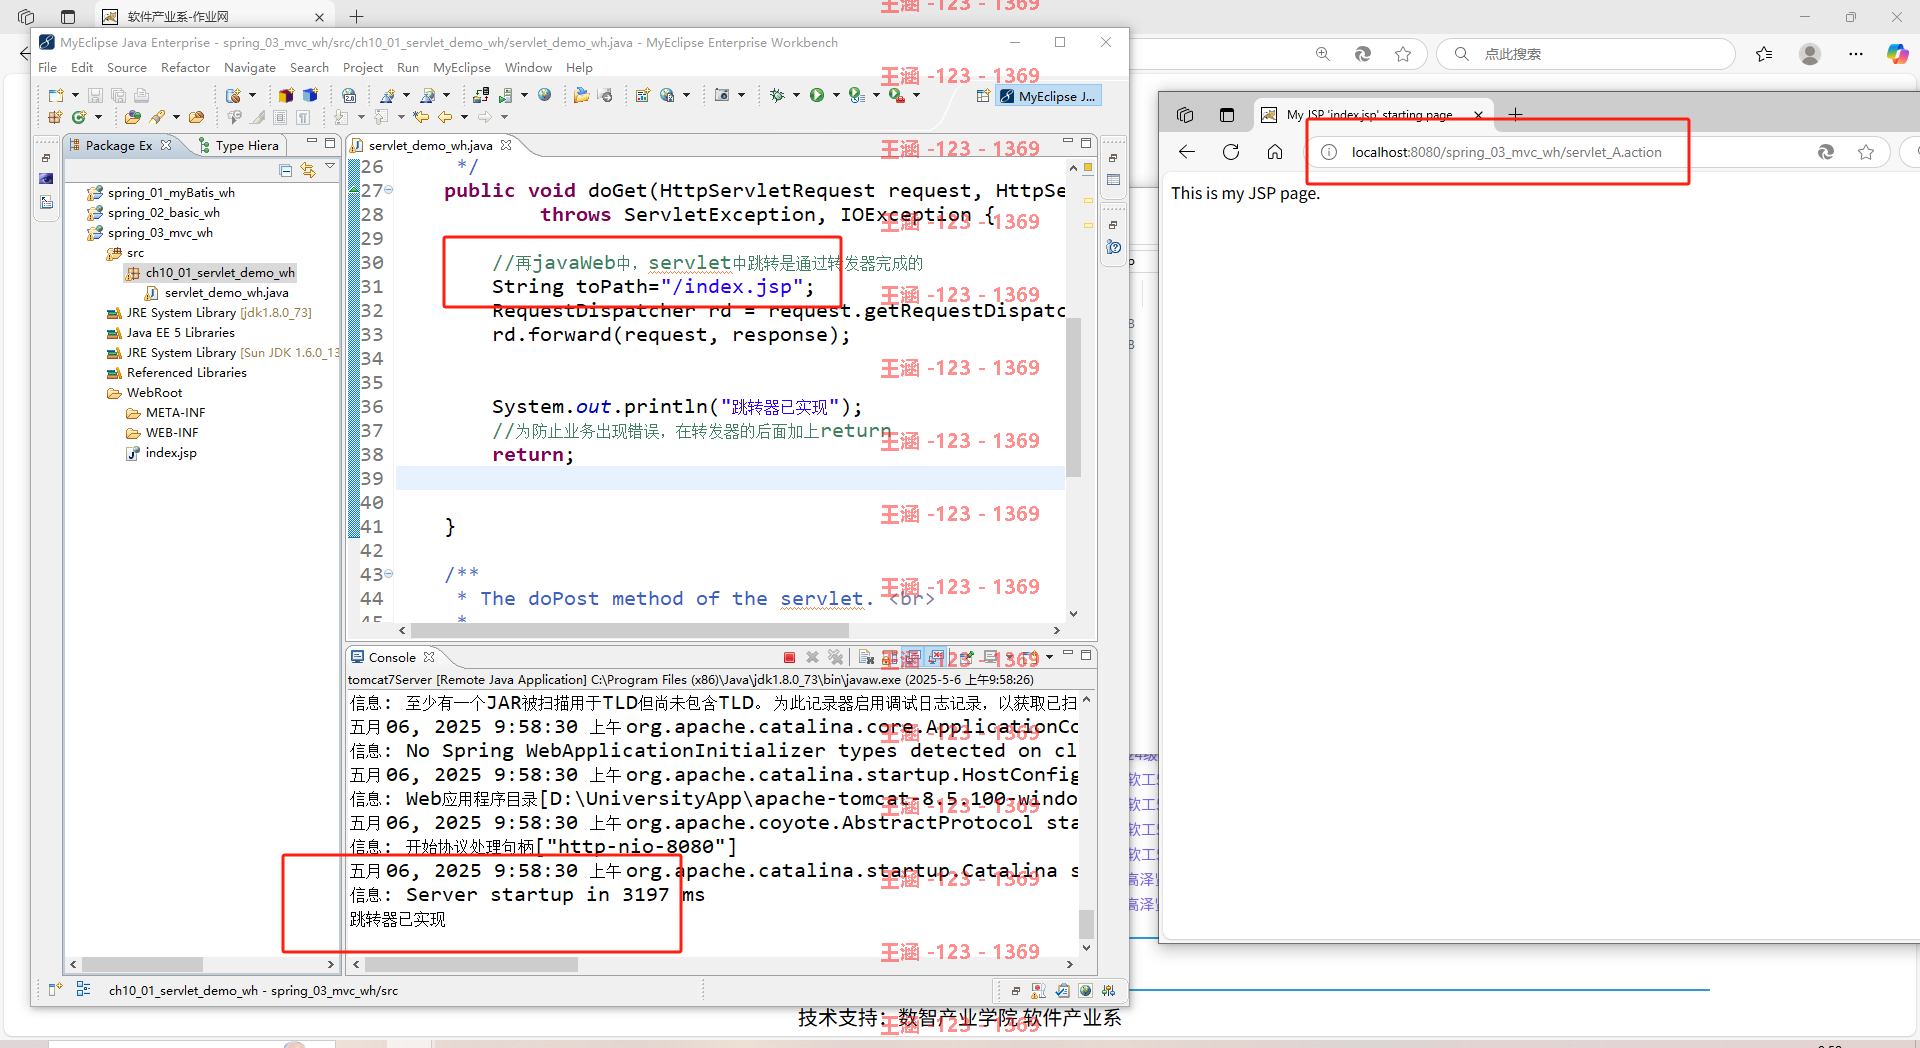
Task: Open the Source menu
Action: [x=127, y=67]
